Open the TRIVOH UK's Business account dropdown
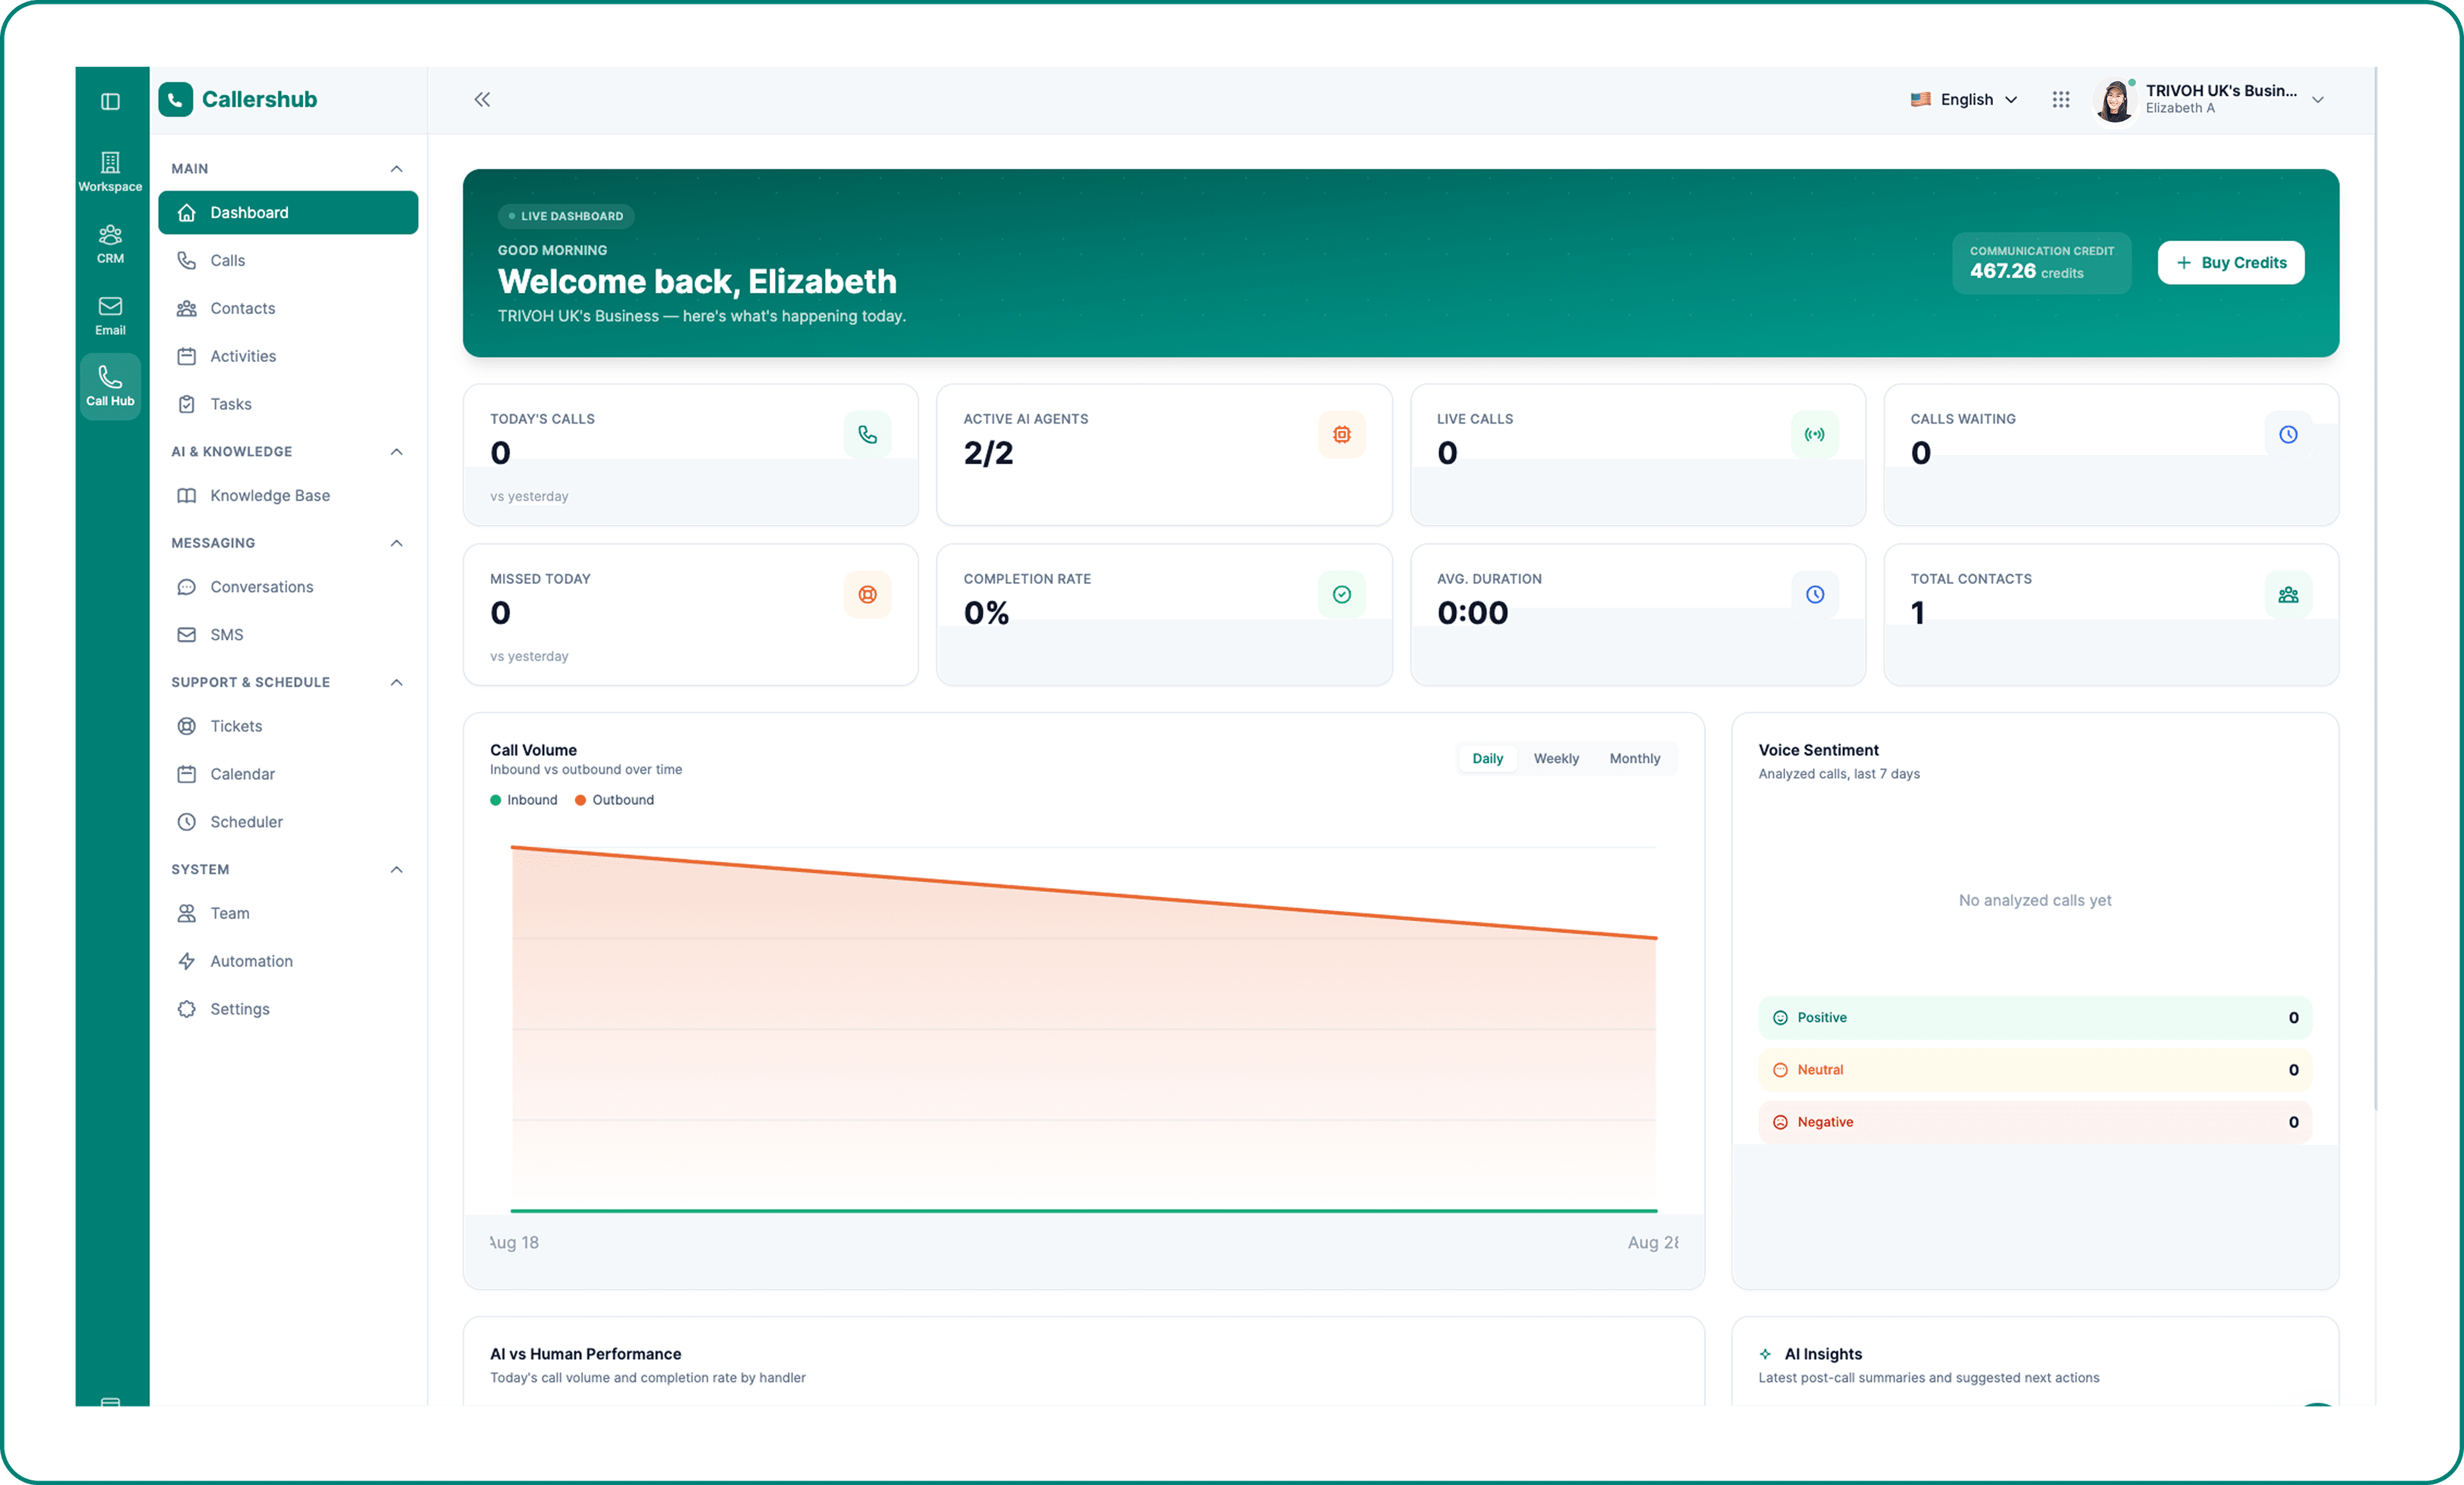The height and width of the screenshot is (1485, 2464). click(x=2210, y=99)
